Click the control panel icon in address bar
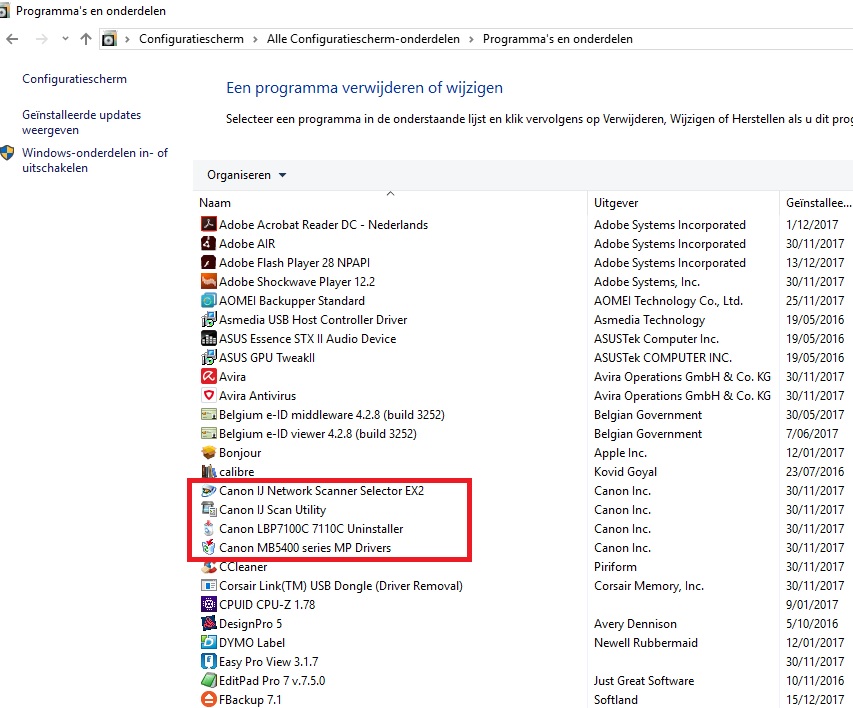This screenshot has width=853, height=708. pos(109,39)
